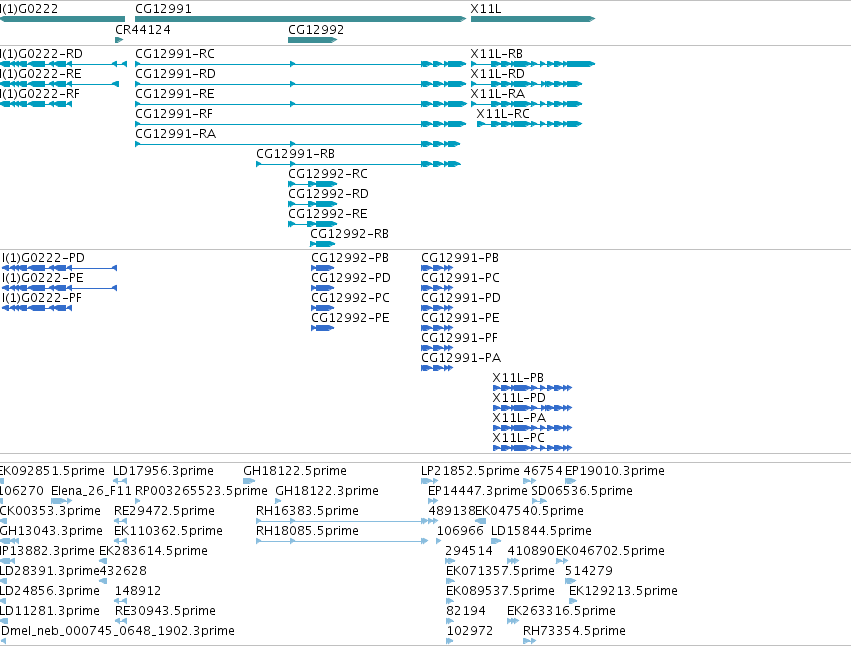Open EP14447.3prime clone
This screenshot has height=646, width=851.
[433, 501]
